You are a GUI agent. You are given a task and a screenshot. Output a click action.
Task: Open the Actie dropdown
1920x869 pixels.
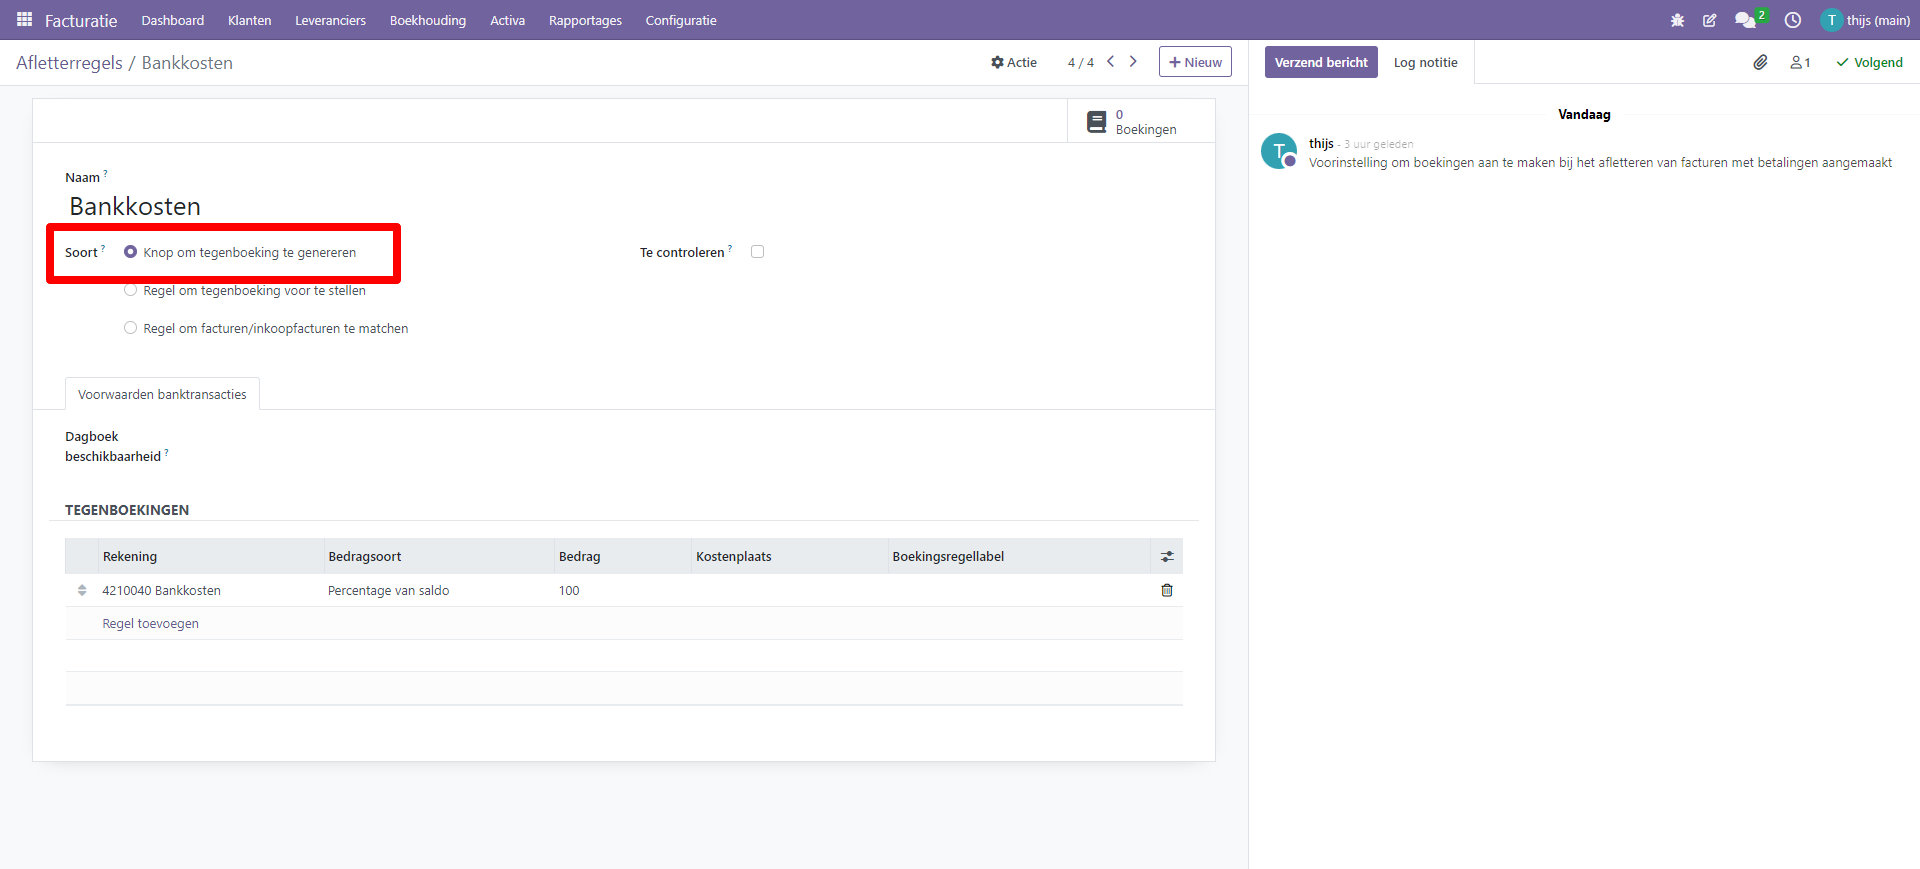point(1013,62)
